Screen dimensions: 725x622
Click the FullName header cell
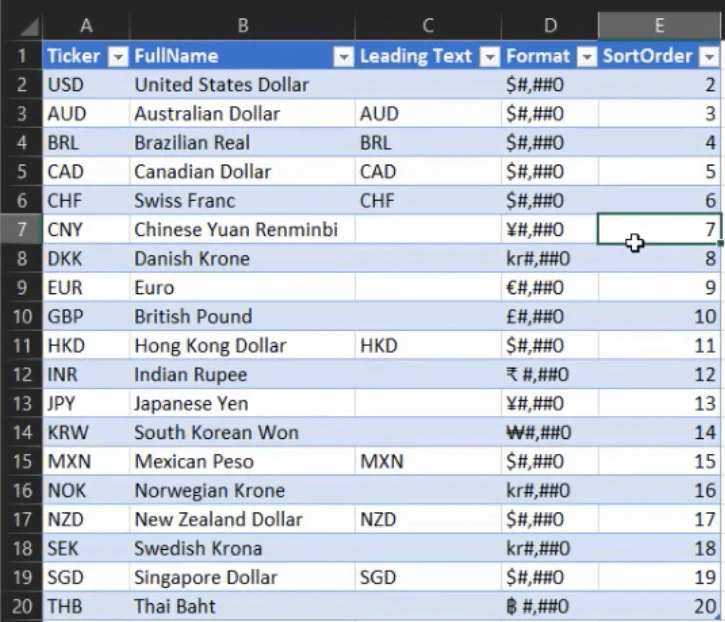pyautogui.click(x=243, y=56)
